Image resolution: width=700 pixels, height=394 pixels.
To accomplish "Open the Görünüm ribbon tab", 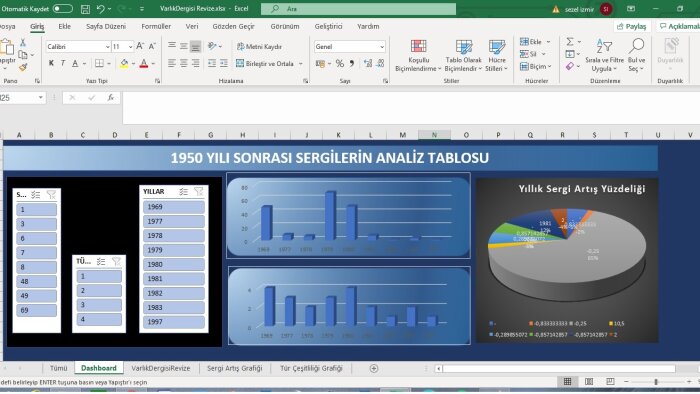I will [x=285, y=26].
